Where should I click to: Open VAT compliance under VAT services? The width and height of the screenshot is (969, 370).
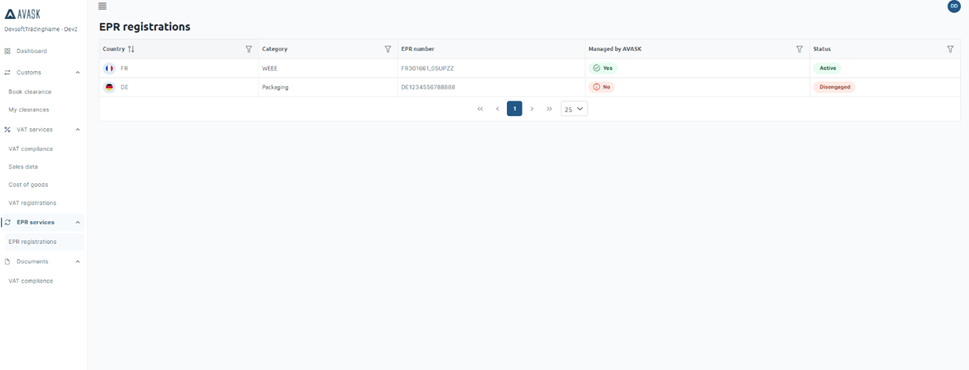click(x=31, y=149)
